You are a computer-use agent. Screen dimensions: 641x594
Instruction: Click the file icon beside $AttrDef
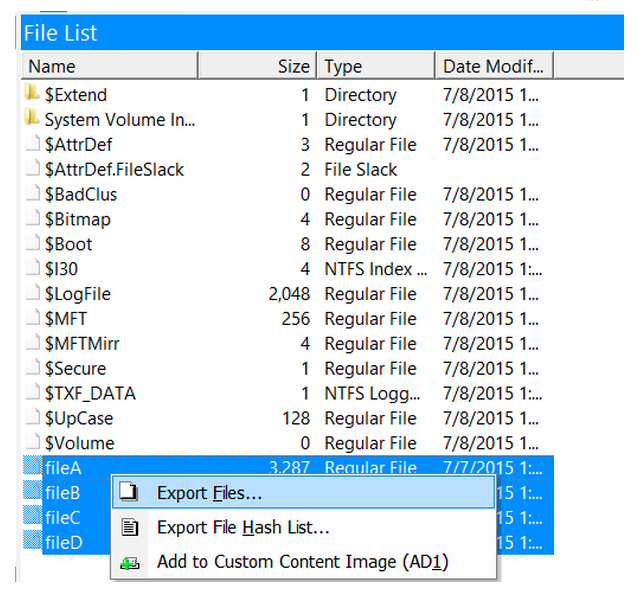click(33, 143)
